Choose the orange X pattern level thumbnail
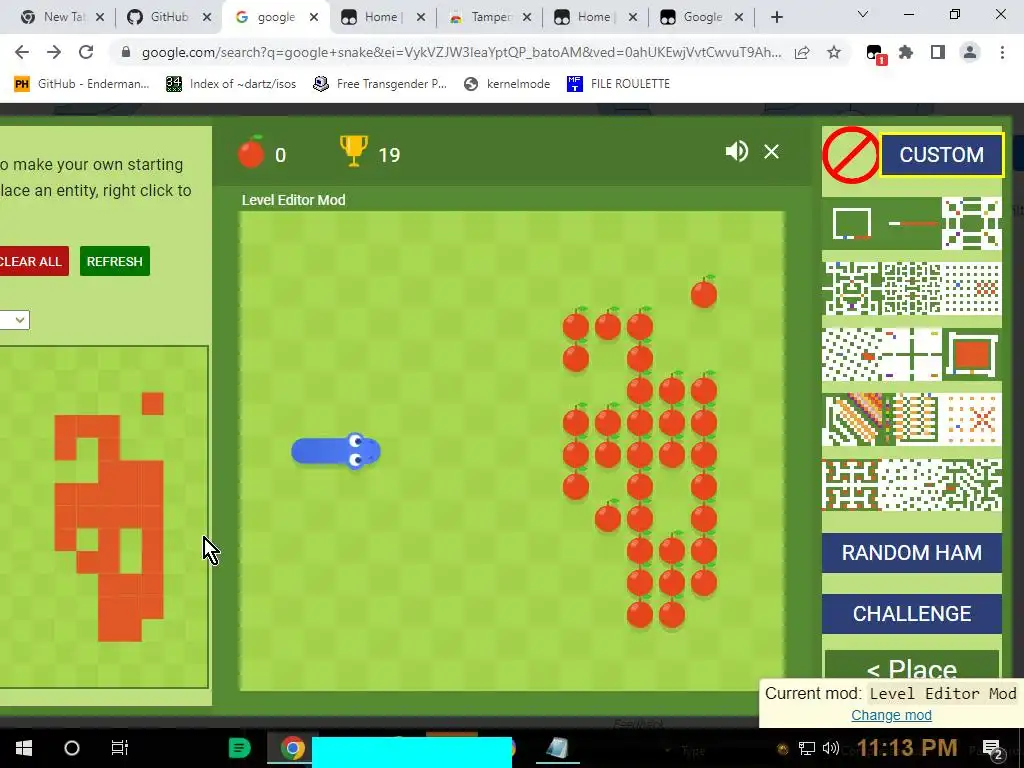The image size is (1024, 768). (x=973, y=420)
